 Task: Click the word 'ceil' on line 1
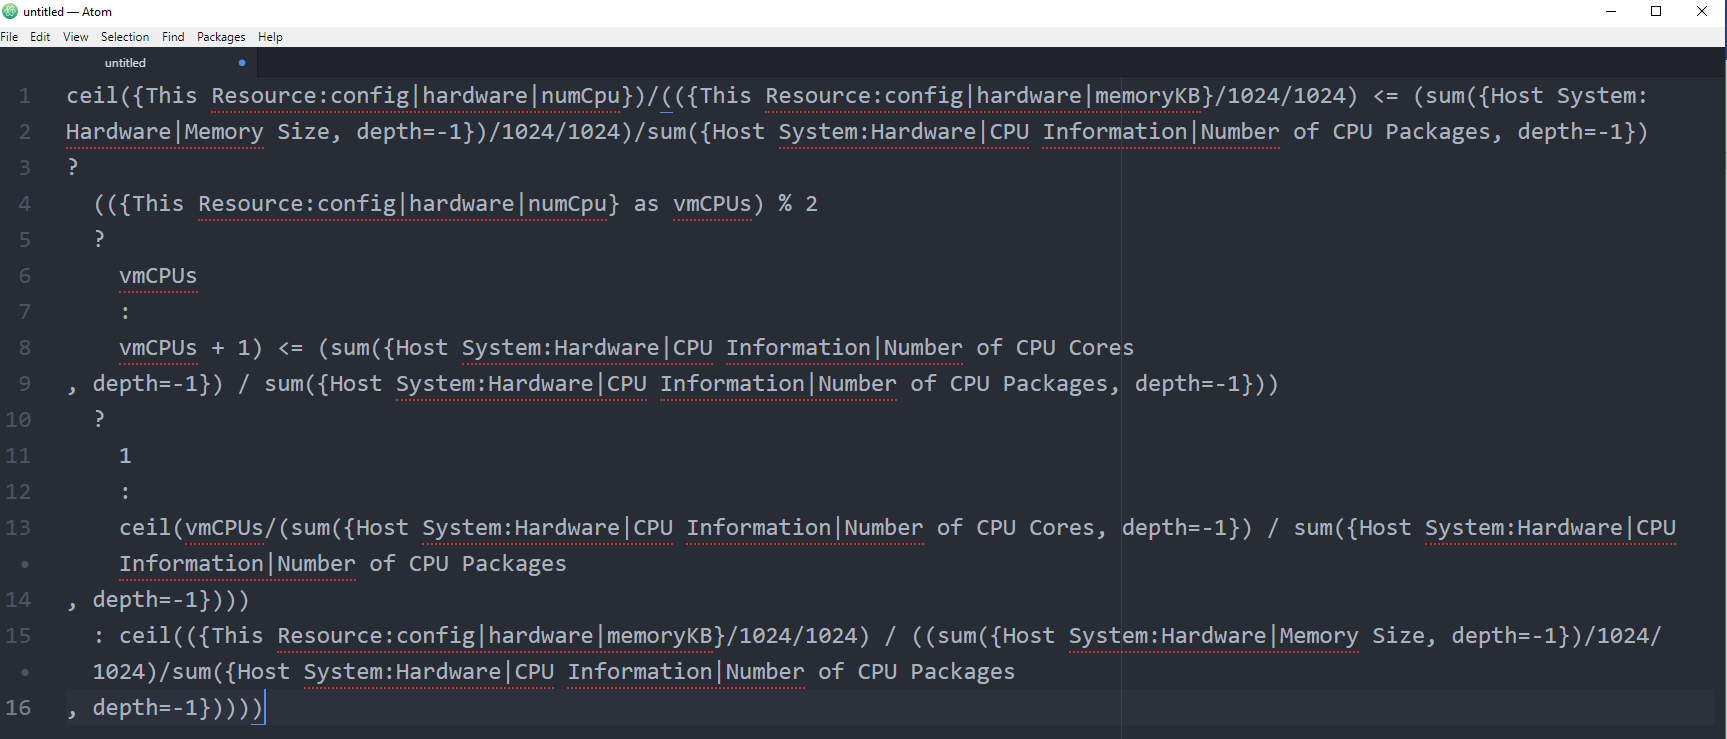[x=92, y=96]
